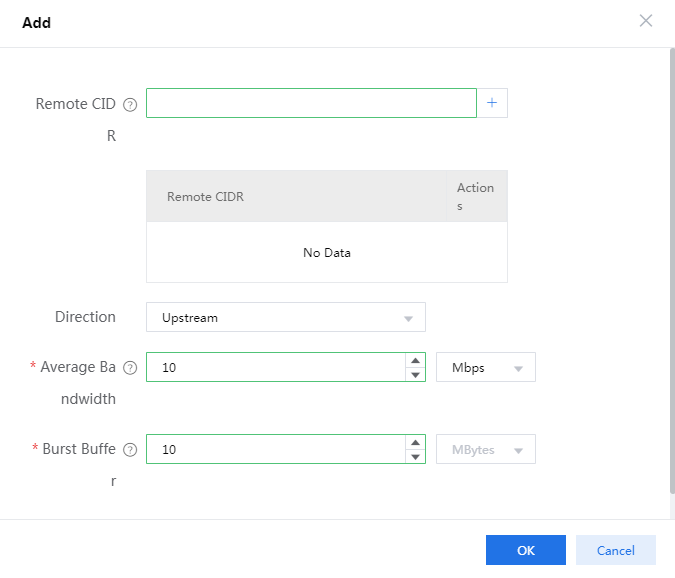Decrease Average Bandwidth with the down arrow
The width and height of the screenshot is (675, 578).
(415, 375)
